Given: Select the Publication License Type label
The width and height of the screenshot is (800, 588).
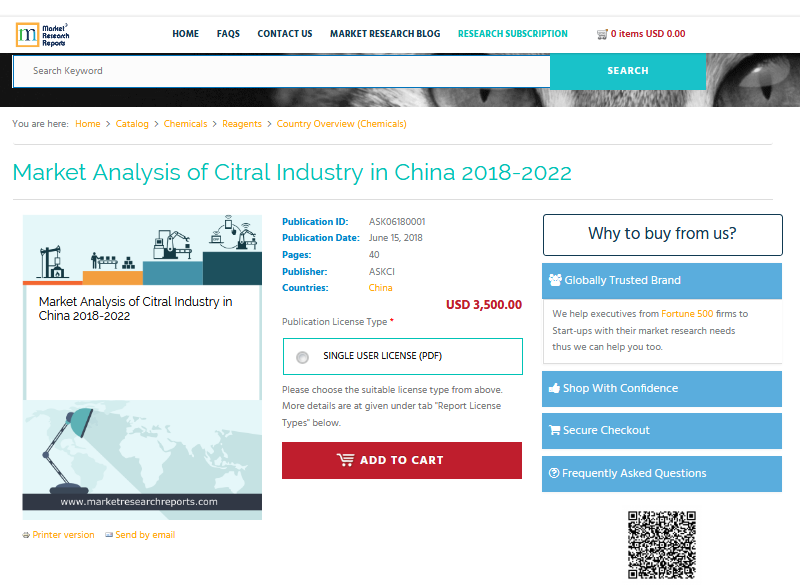Looking at the screenshot, I should pyautogui.click(x=335, y=322).
